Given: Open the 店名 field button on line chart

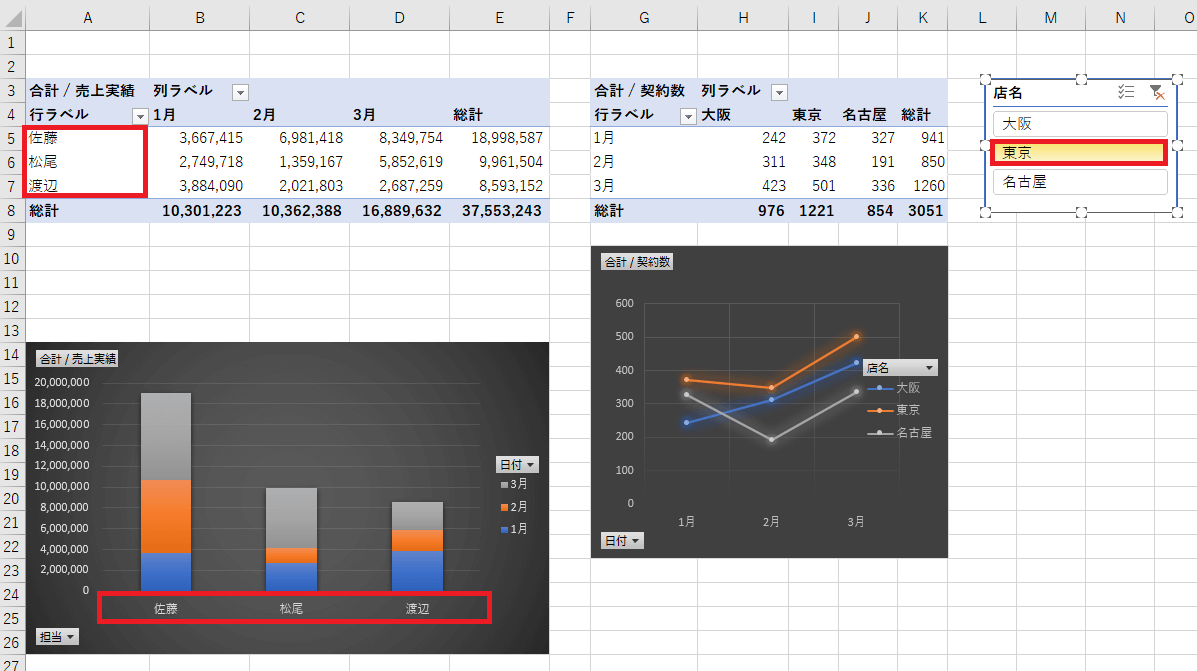Looking at the screenshot, I should 900,368.
